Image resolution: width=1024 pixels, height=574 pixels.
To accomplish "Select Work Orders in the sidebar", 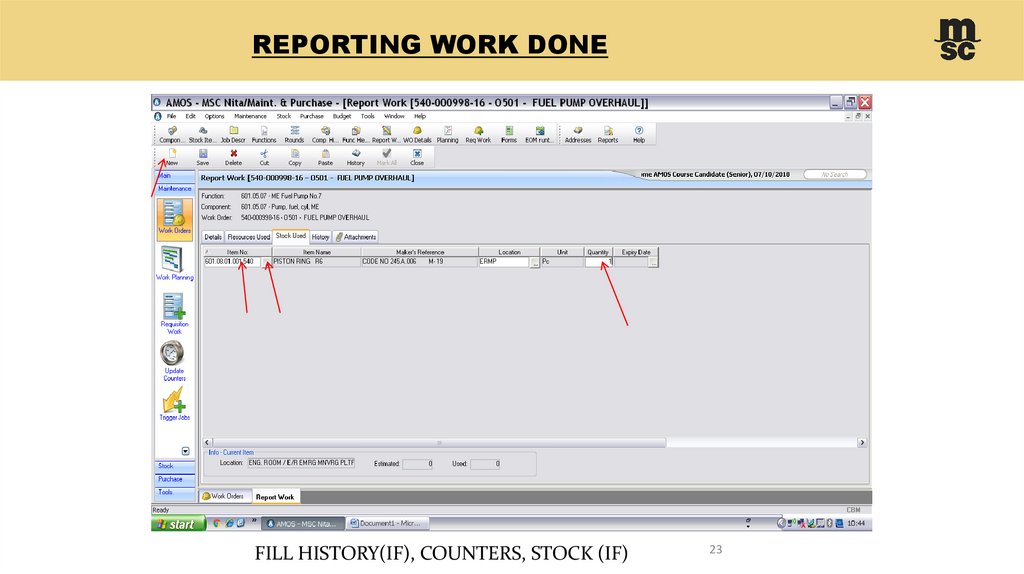I will click(x=174, y=217).
